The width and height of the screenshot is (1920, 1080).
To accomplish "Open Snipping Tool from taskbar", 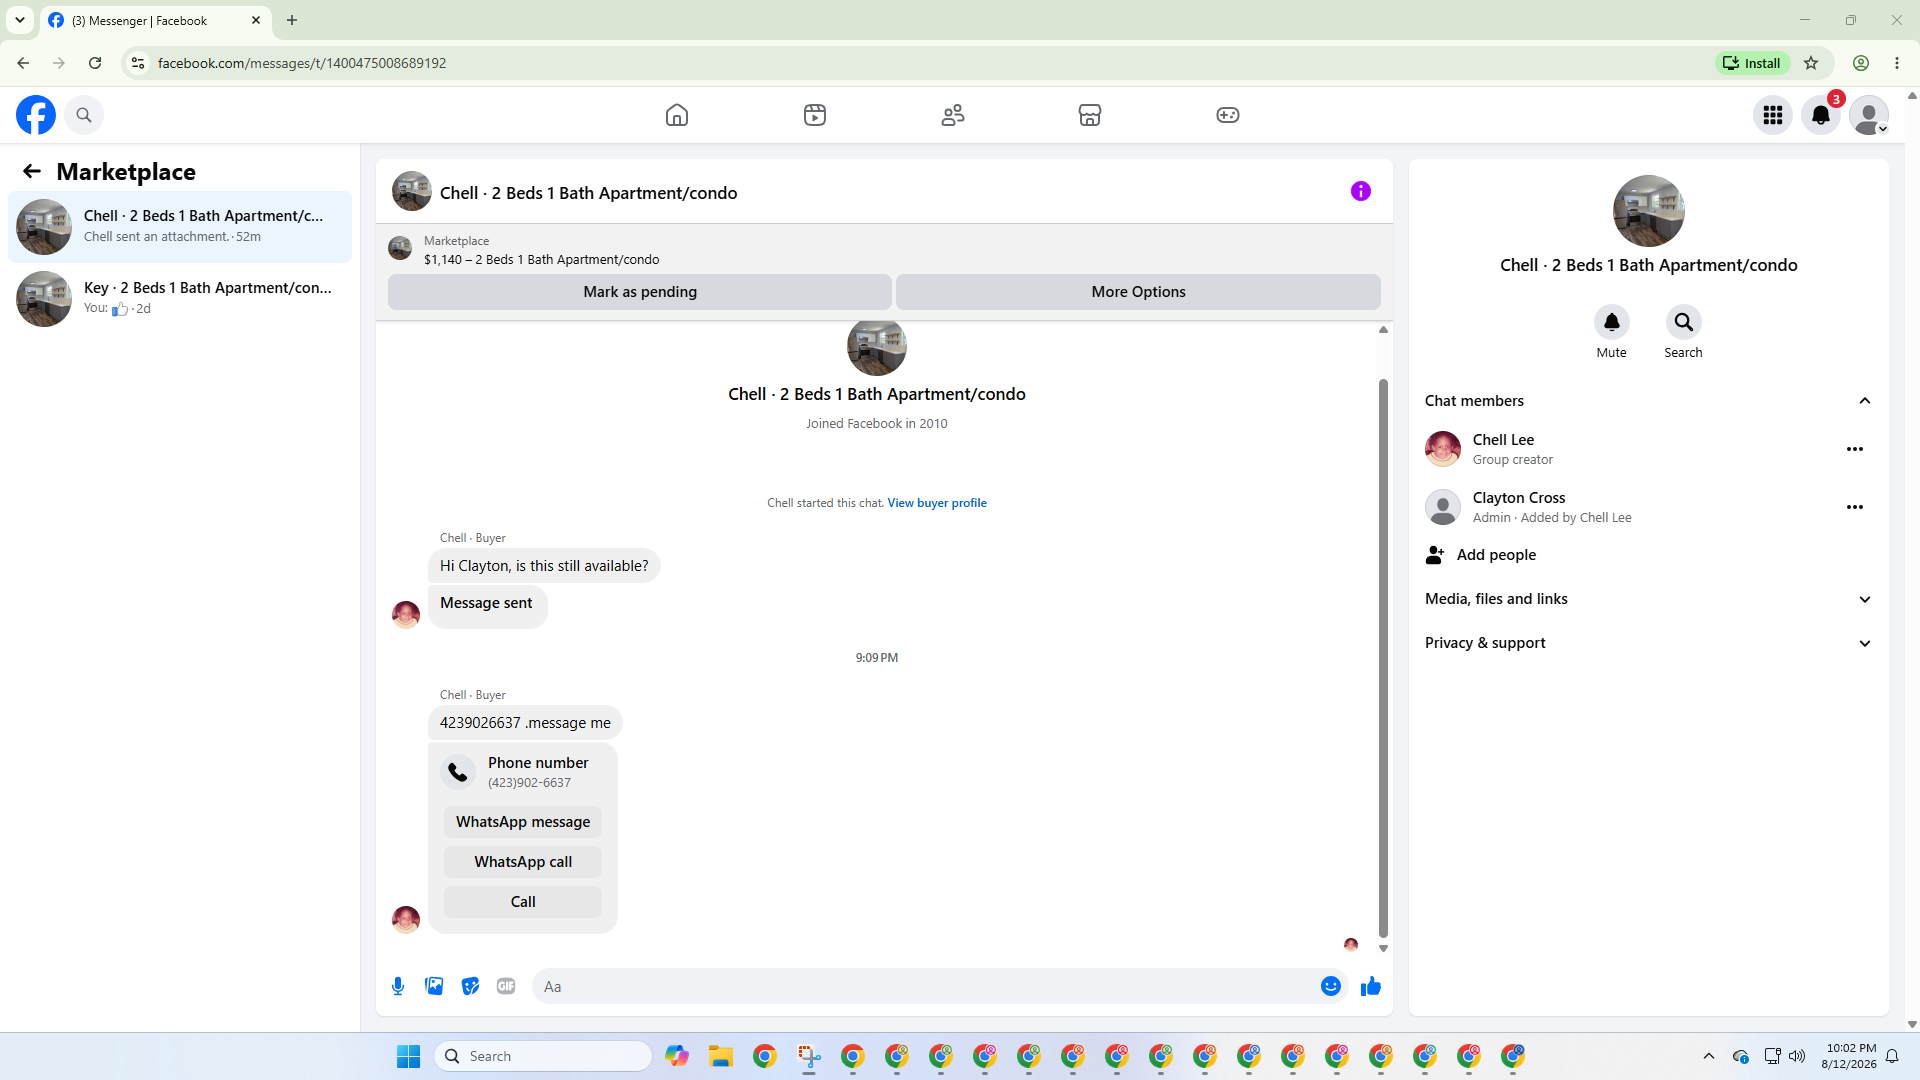I will [x=809, y=1056].
